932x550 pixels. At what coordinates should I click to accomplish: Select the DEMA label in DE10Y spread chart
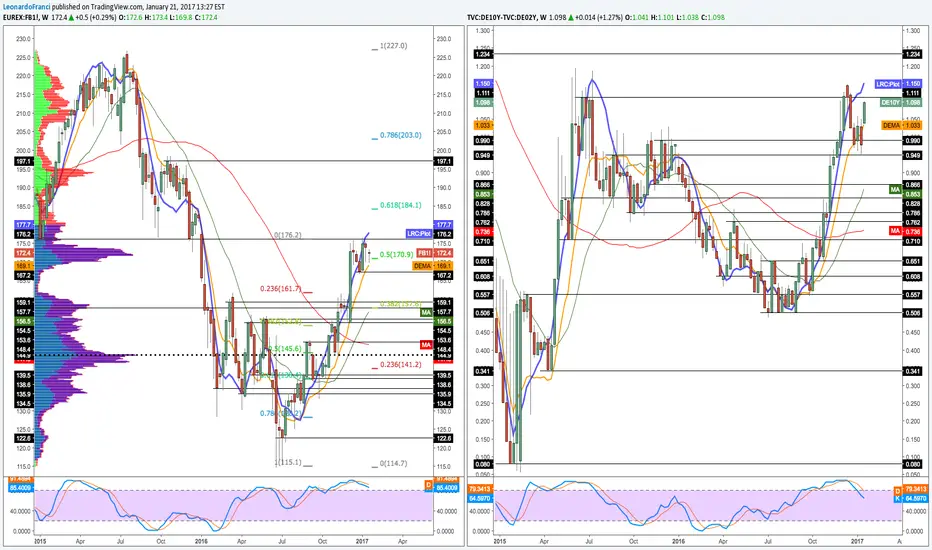click(x=891, y=125)
